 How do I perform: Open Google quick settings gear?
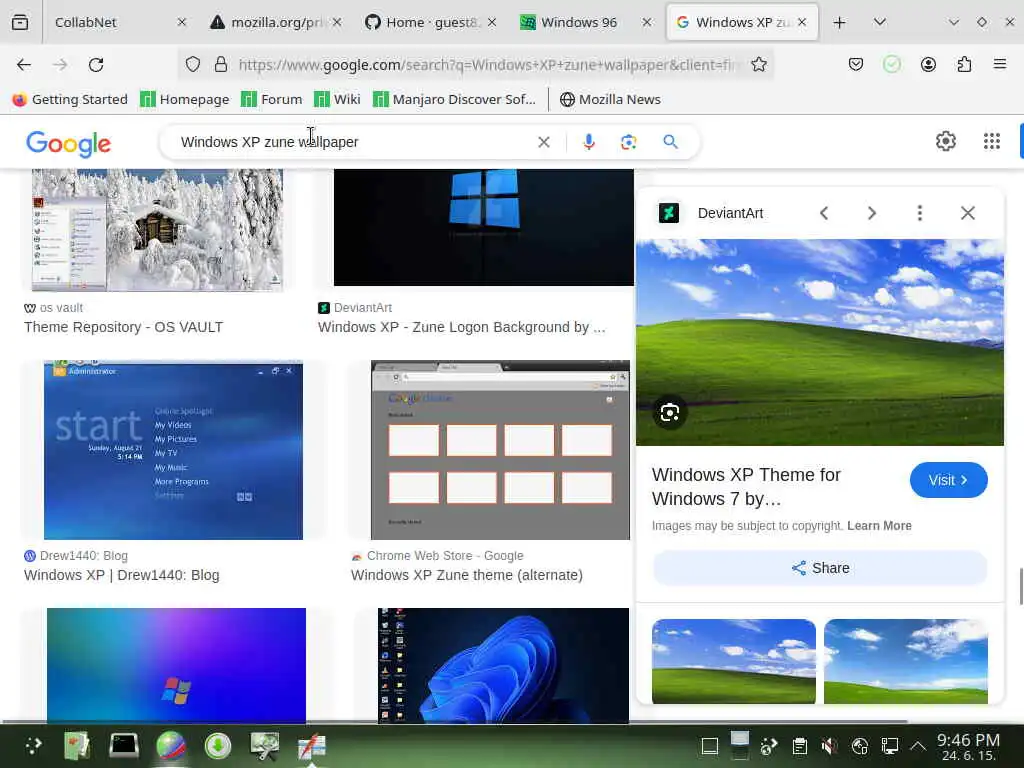click(x=946, y=141)
